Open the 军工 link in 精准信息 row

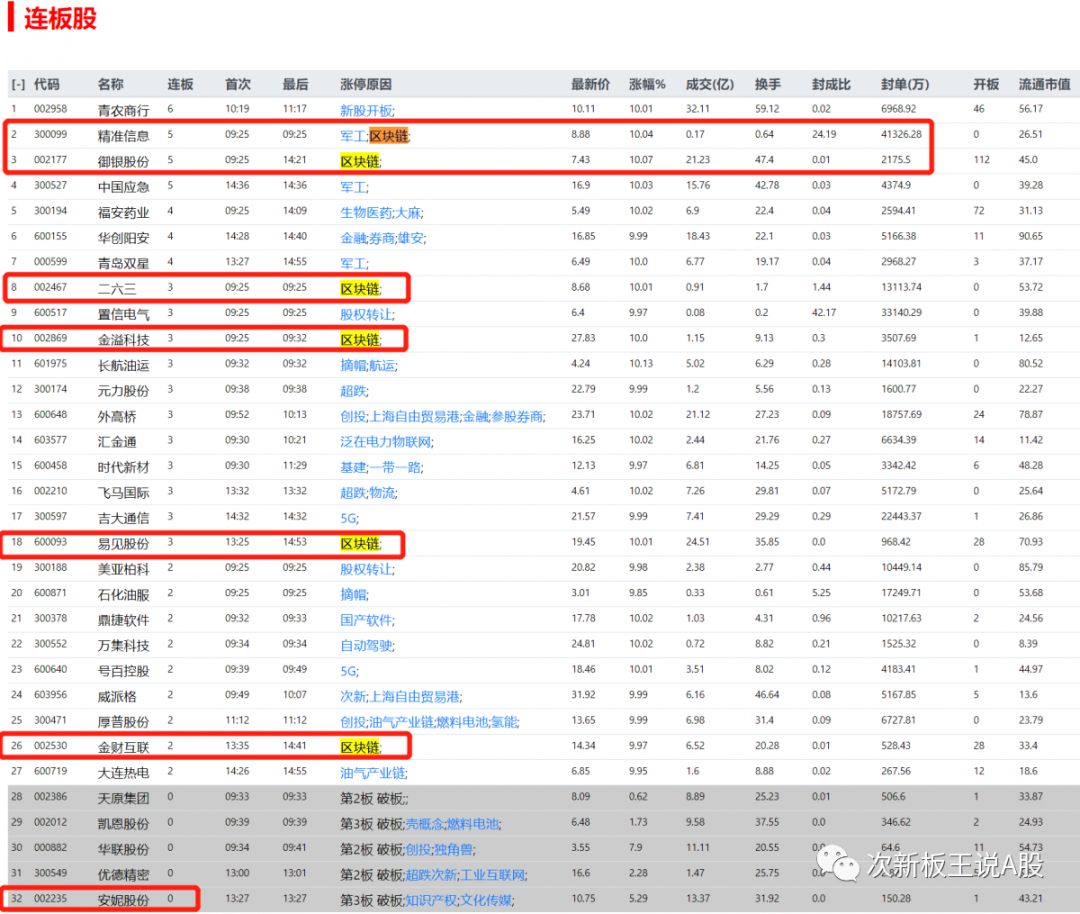tap(353, 136)
